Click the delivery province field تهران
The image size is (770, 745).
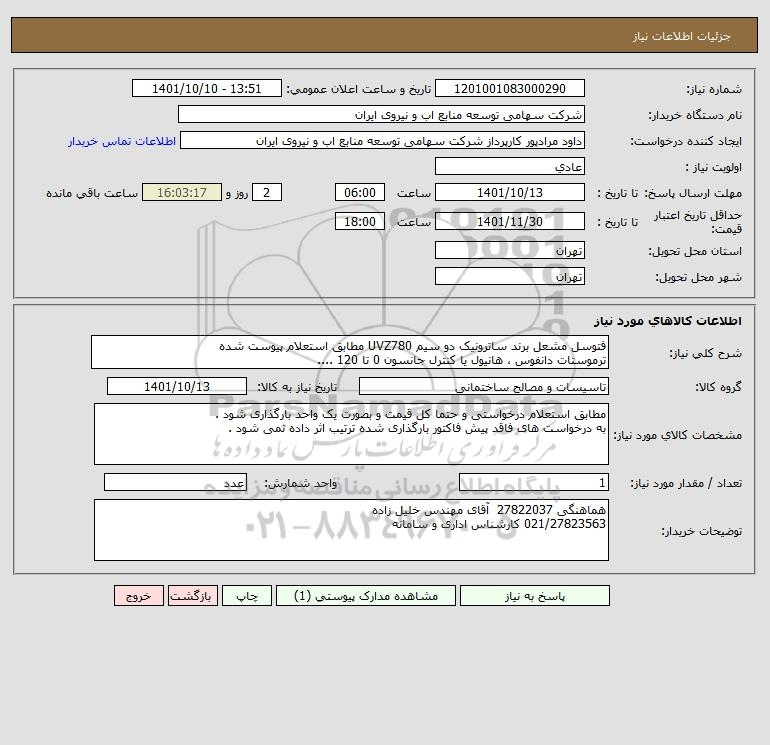510,250
